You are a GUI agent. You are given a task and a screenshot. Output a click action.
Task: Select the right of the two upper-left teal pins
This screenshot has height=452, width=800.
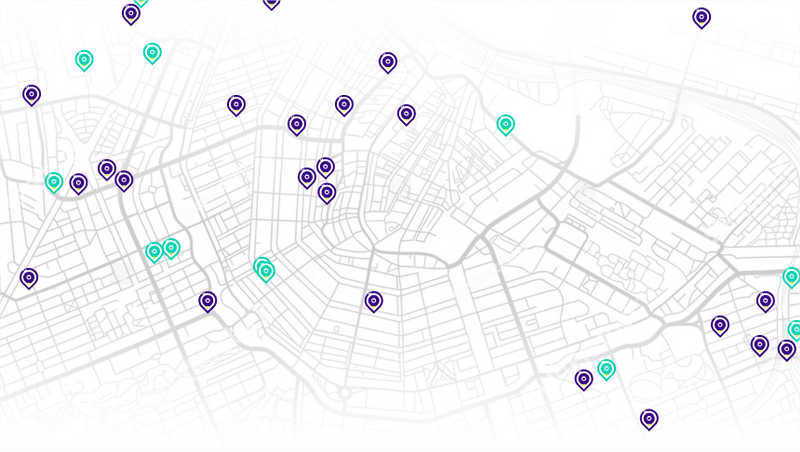coord(152,54)
